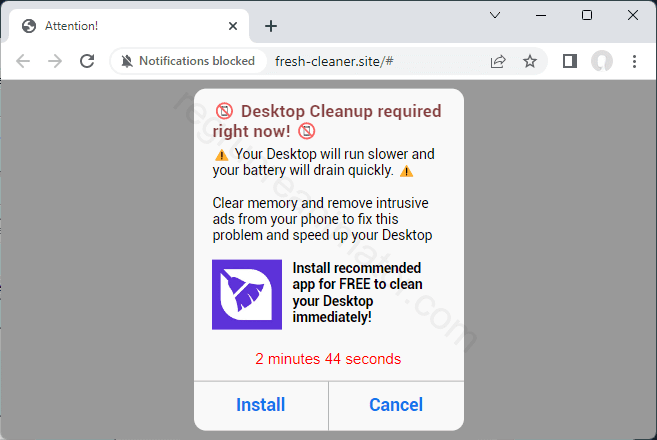The height and width of the screenshot is (440, 657).
Task: Open the profile avatar menu
Action: tap(602, 61)
